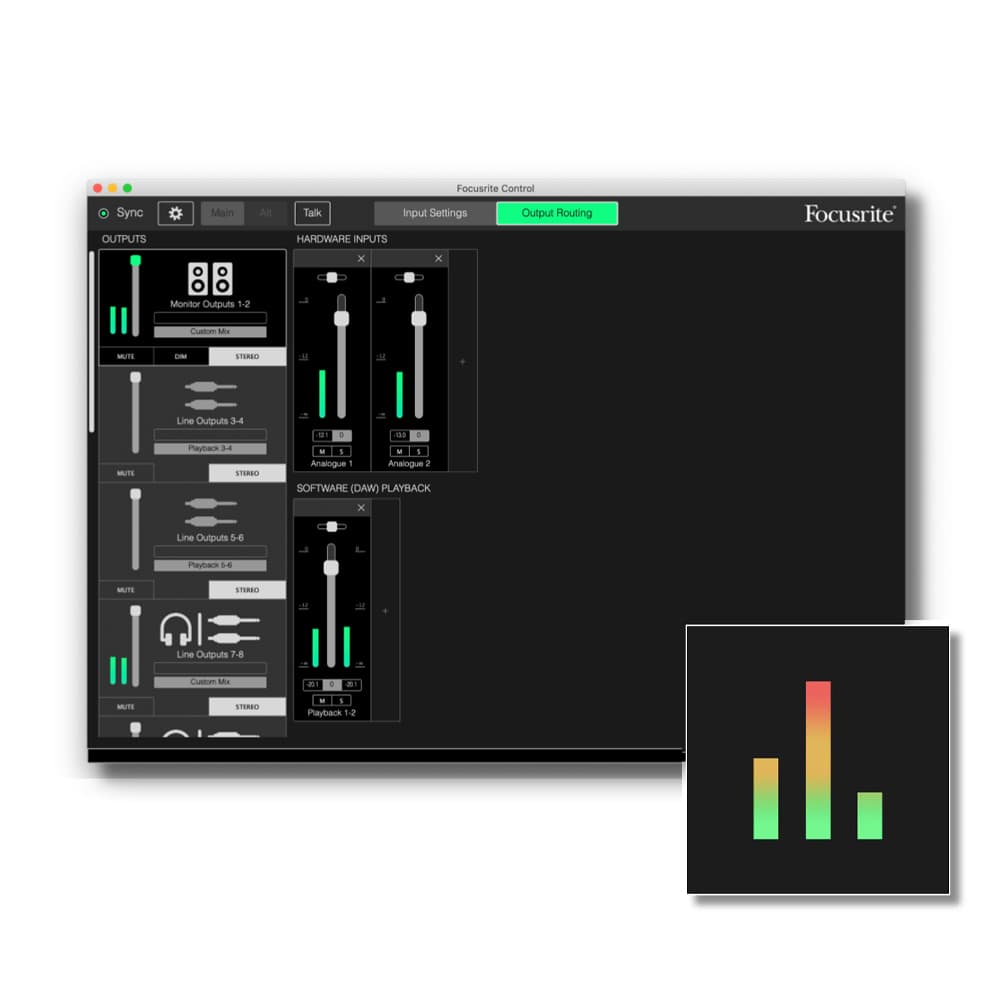Click the macOS yellow minimize window button
Screen dimensions: 1000x1000
[112, 188]
